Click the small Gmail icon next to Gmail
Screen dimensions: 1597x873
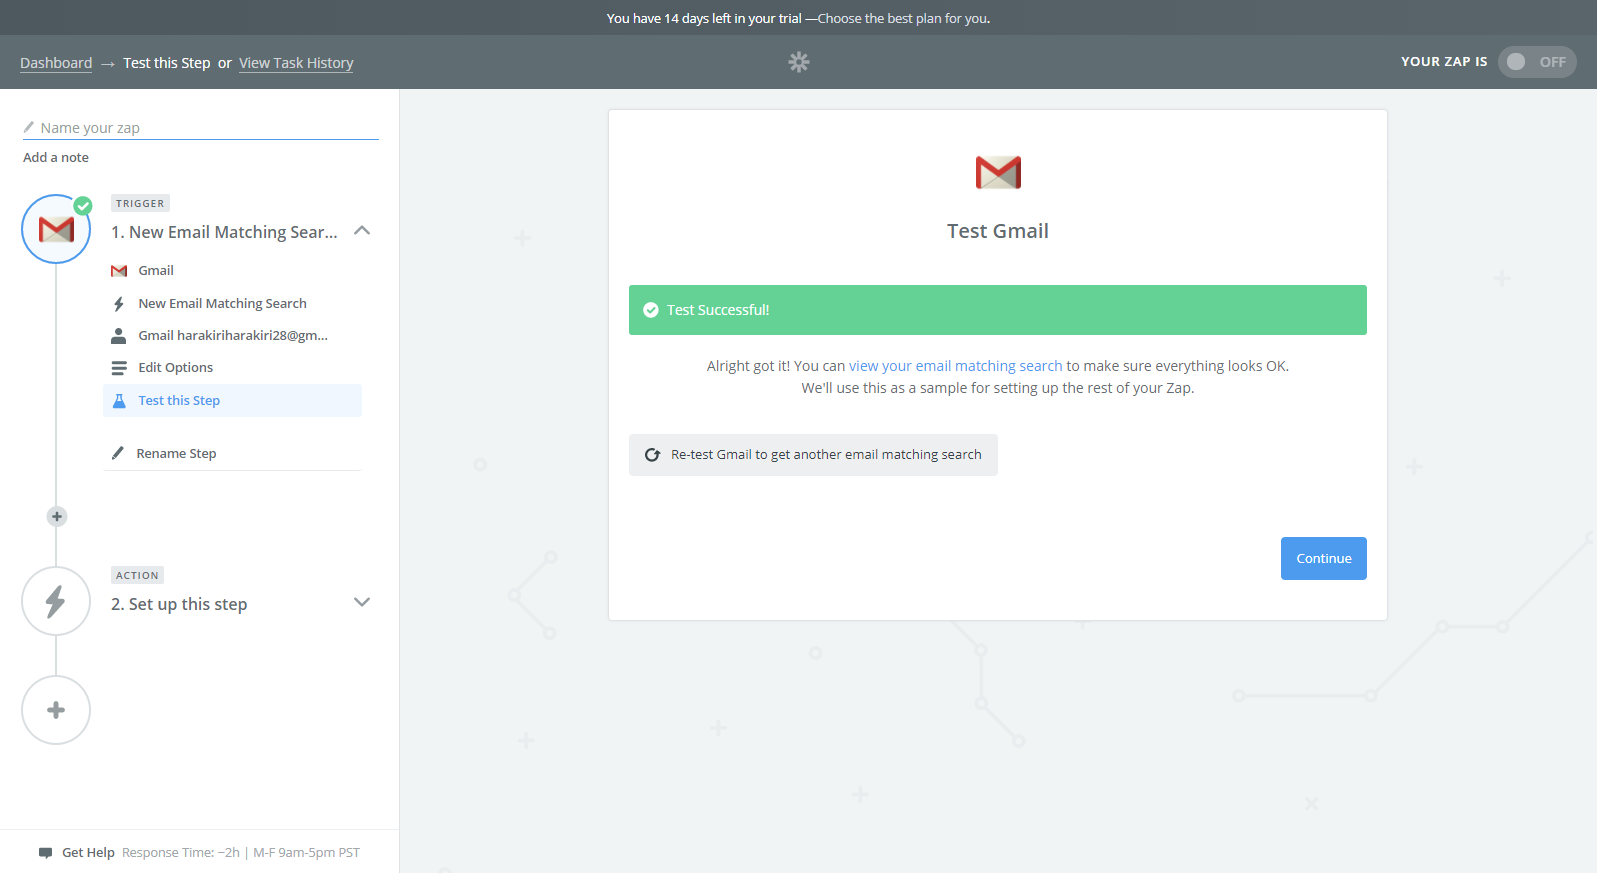click(119, 271)
